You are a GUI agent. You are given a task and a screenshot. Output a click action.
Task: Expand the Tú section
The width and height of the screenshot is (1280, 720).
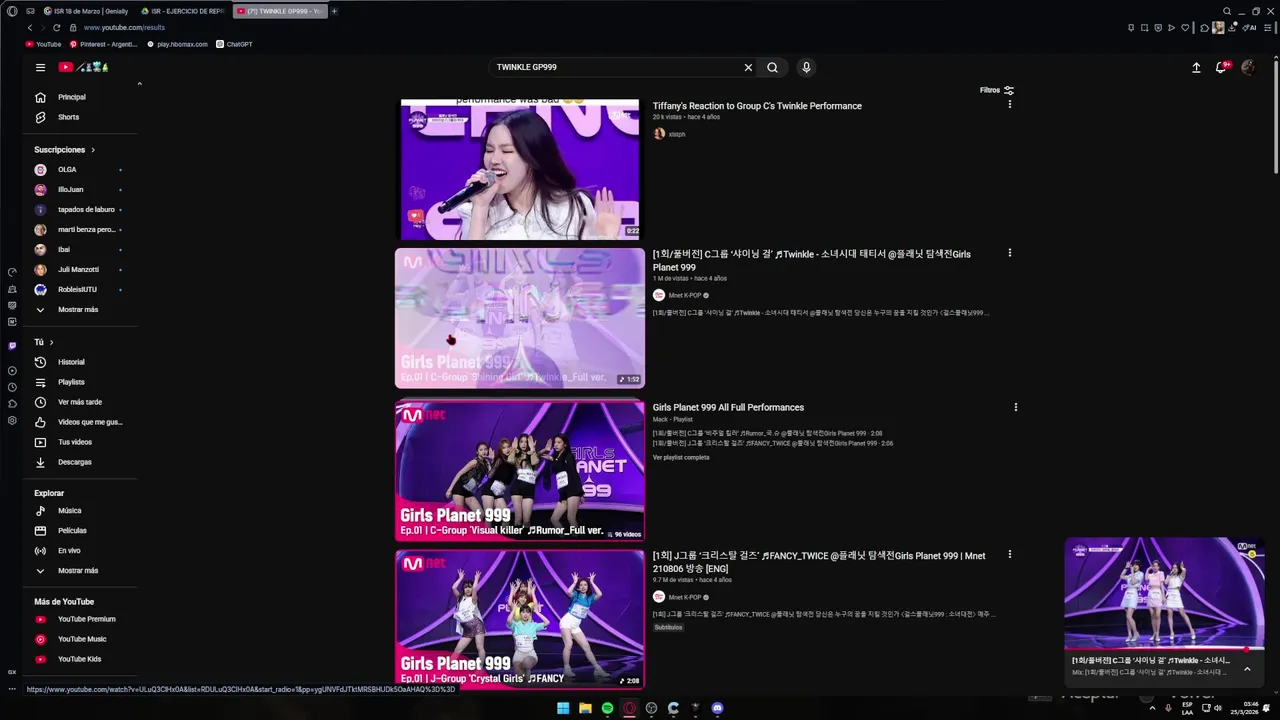pos(44,342)
